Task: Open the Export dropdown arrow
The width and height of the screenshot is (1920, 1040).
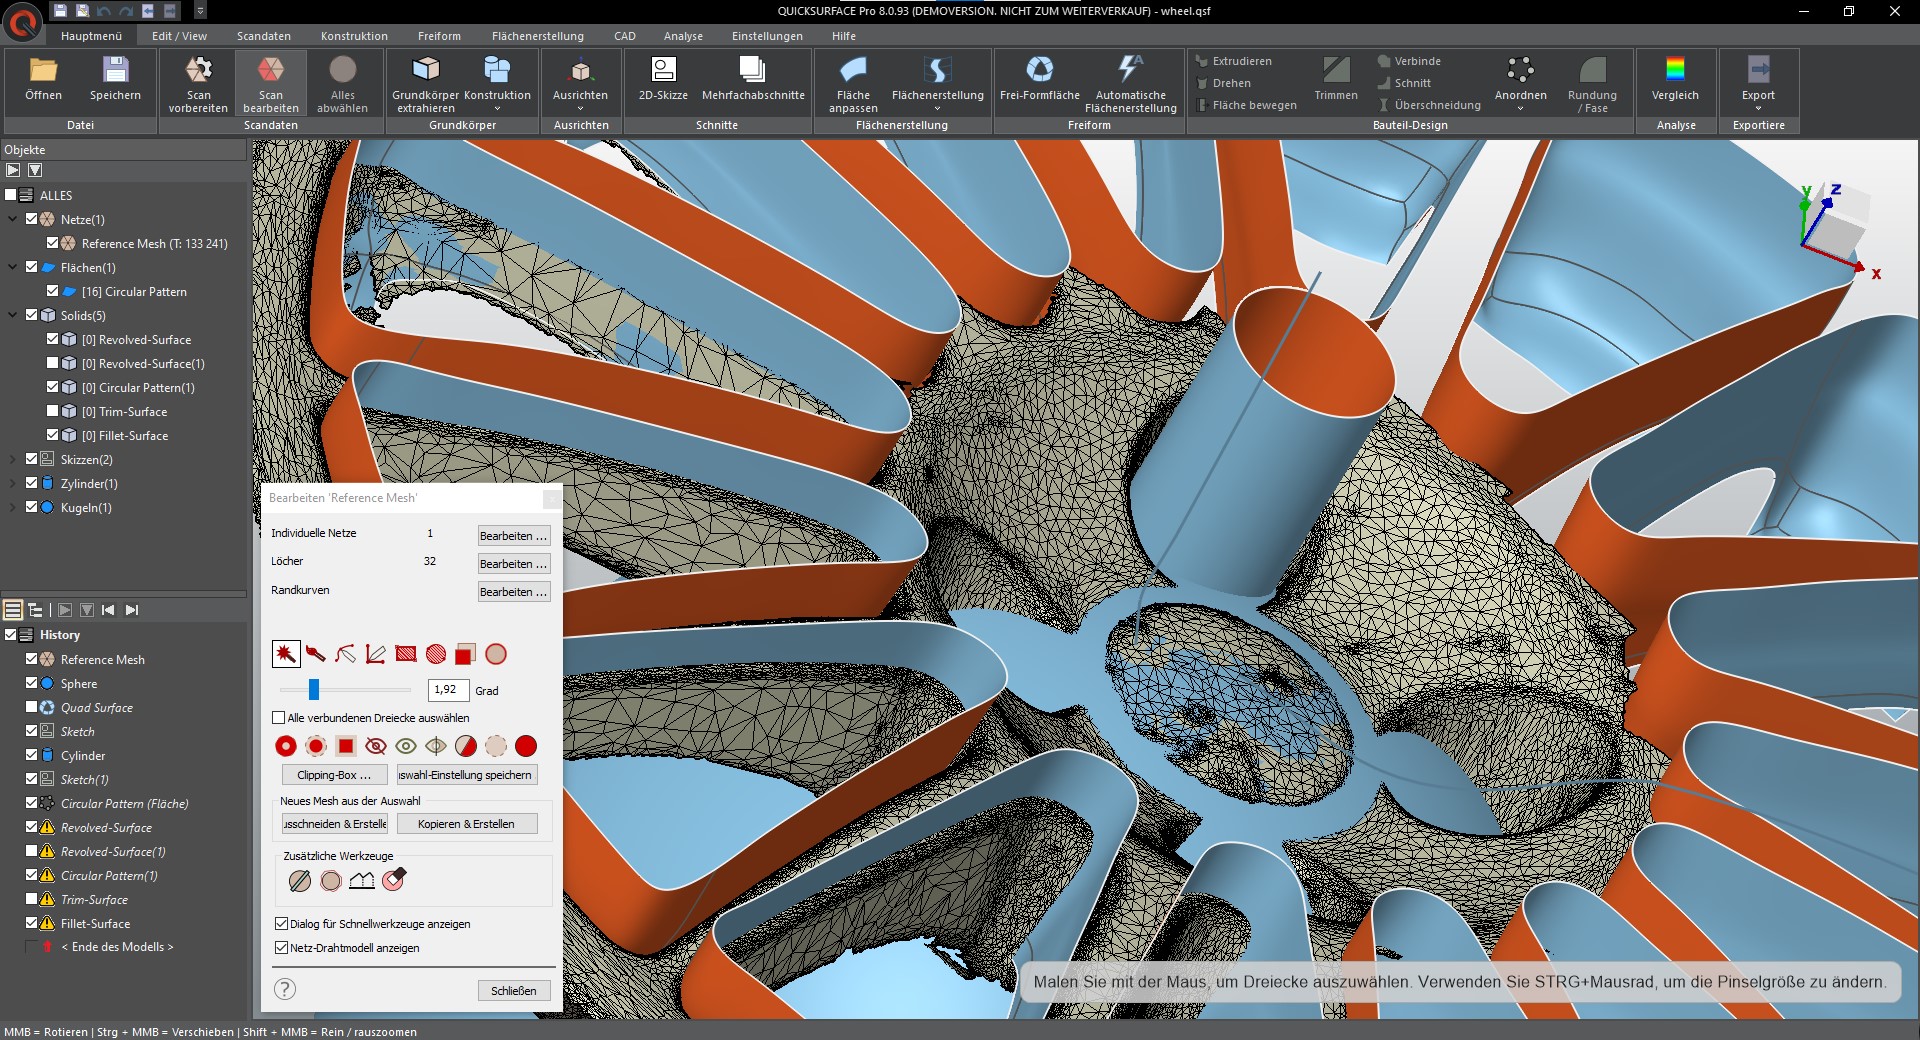Action: click(x=1758, y=109)
